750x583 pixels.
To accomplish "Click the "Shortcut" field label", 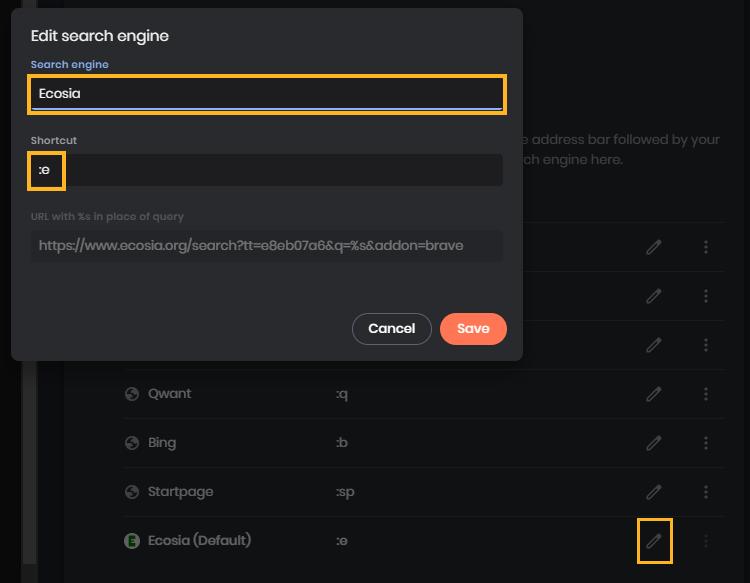I will pos(54,140).
